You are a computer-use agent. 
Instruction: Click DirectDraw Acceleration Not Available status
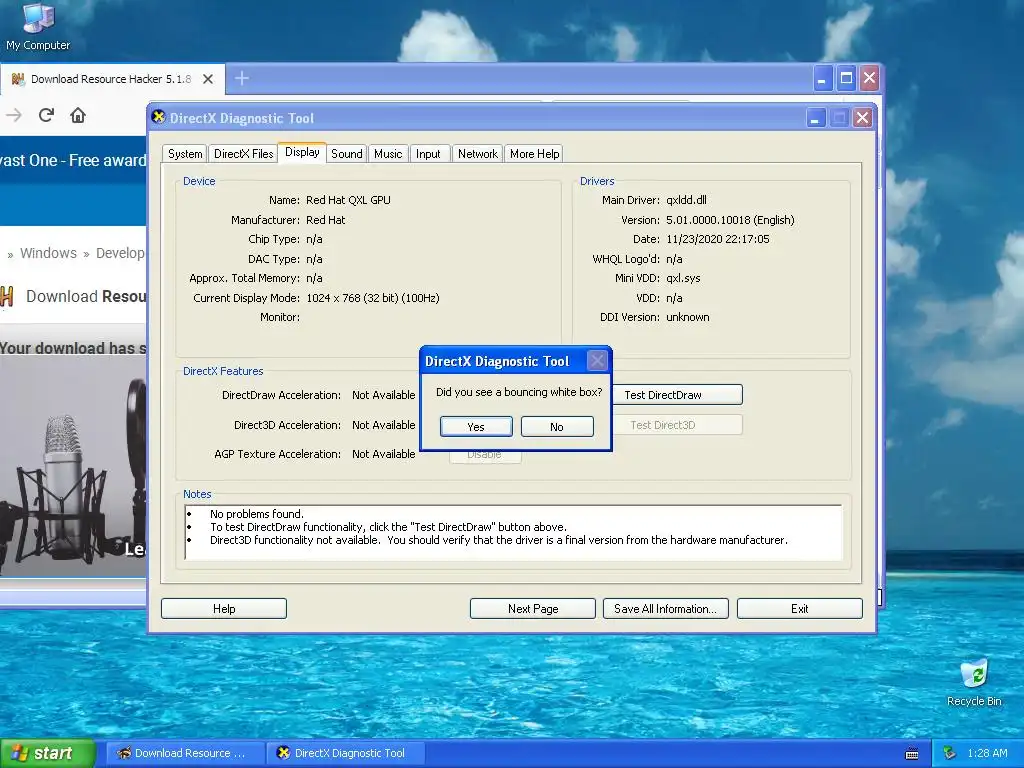coord(383,395)
